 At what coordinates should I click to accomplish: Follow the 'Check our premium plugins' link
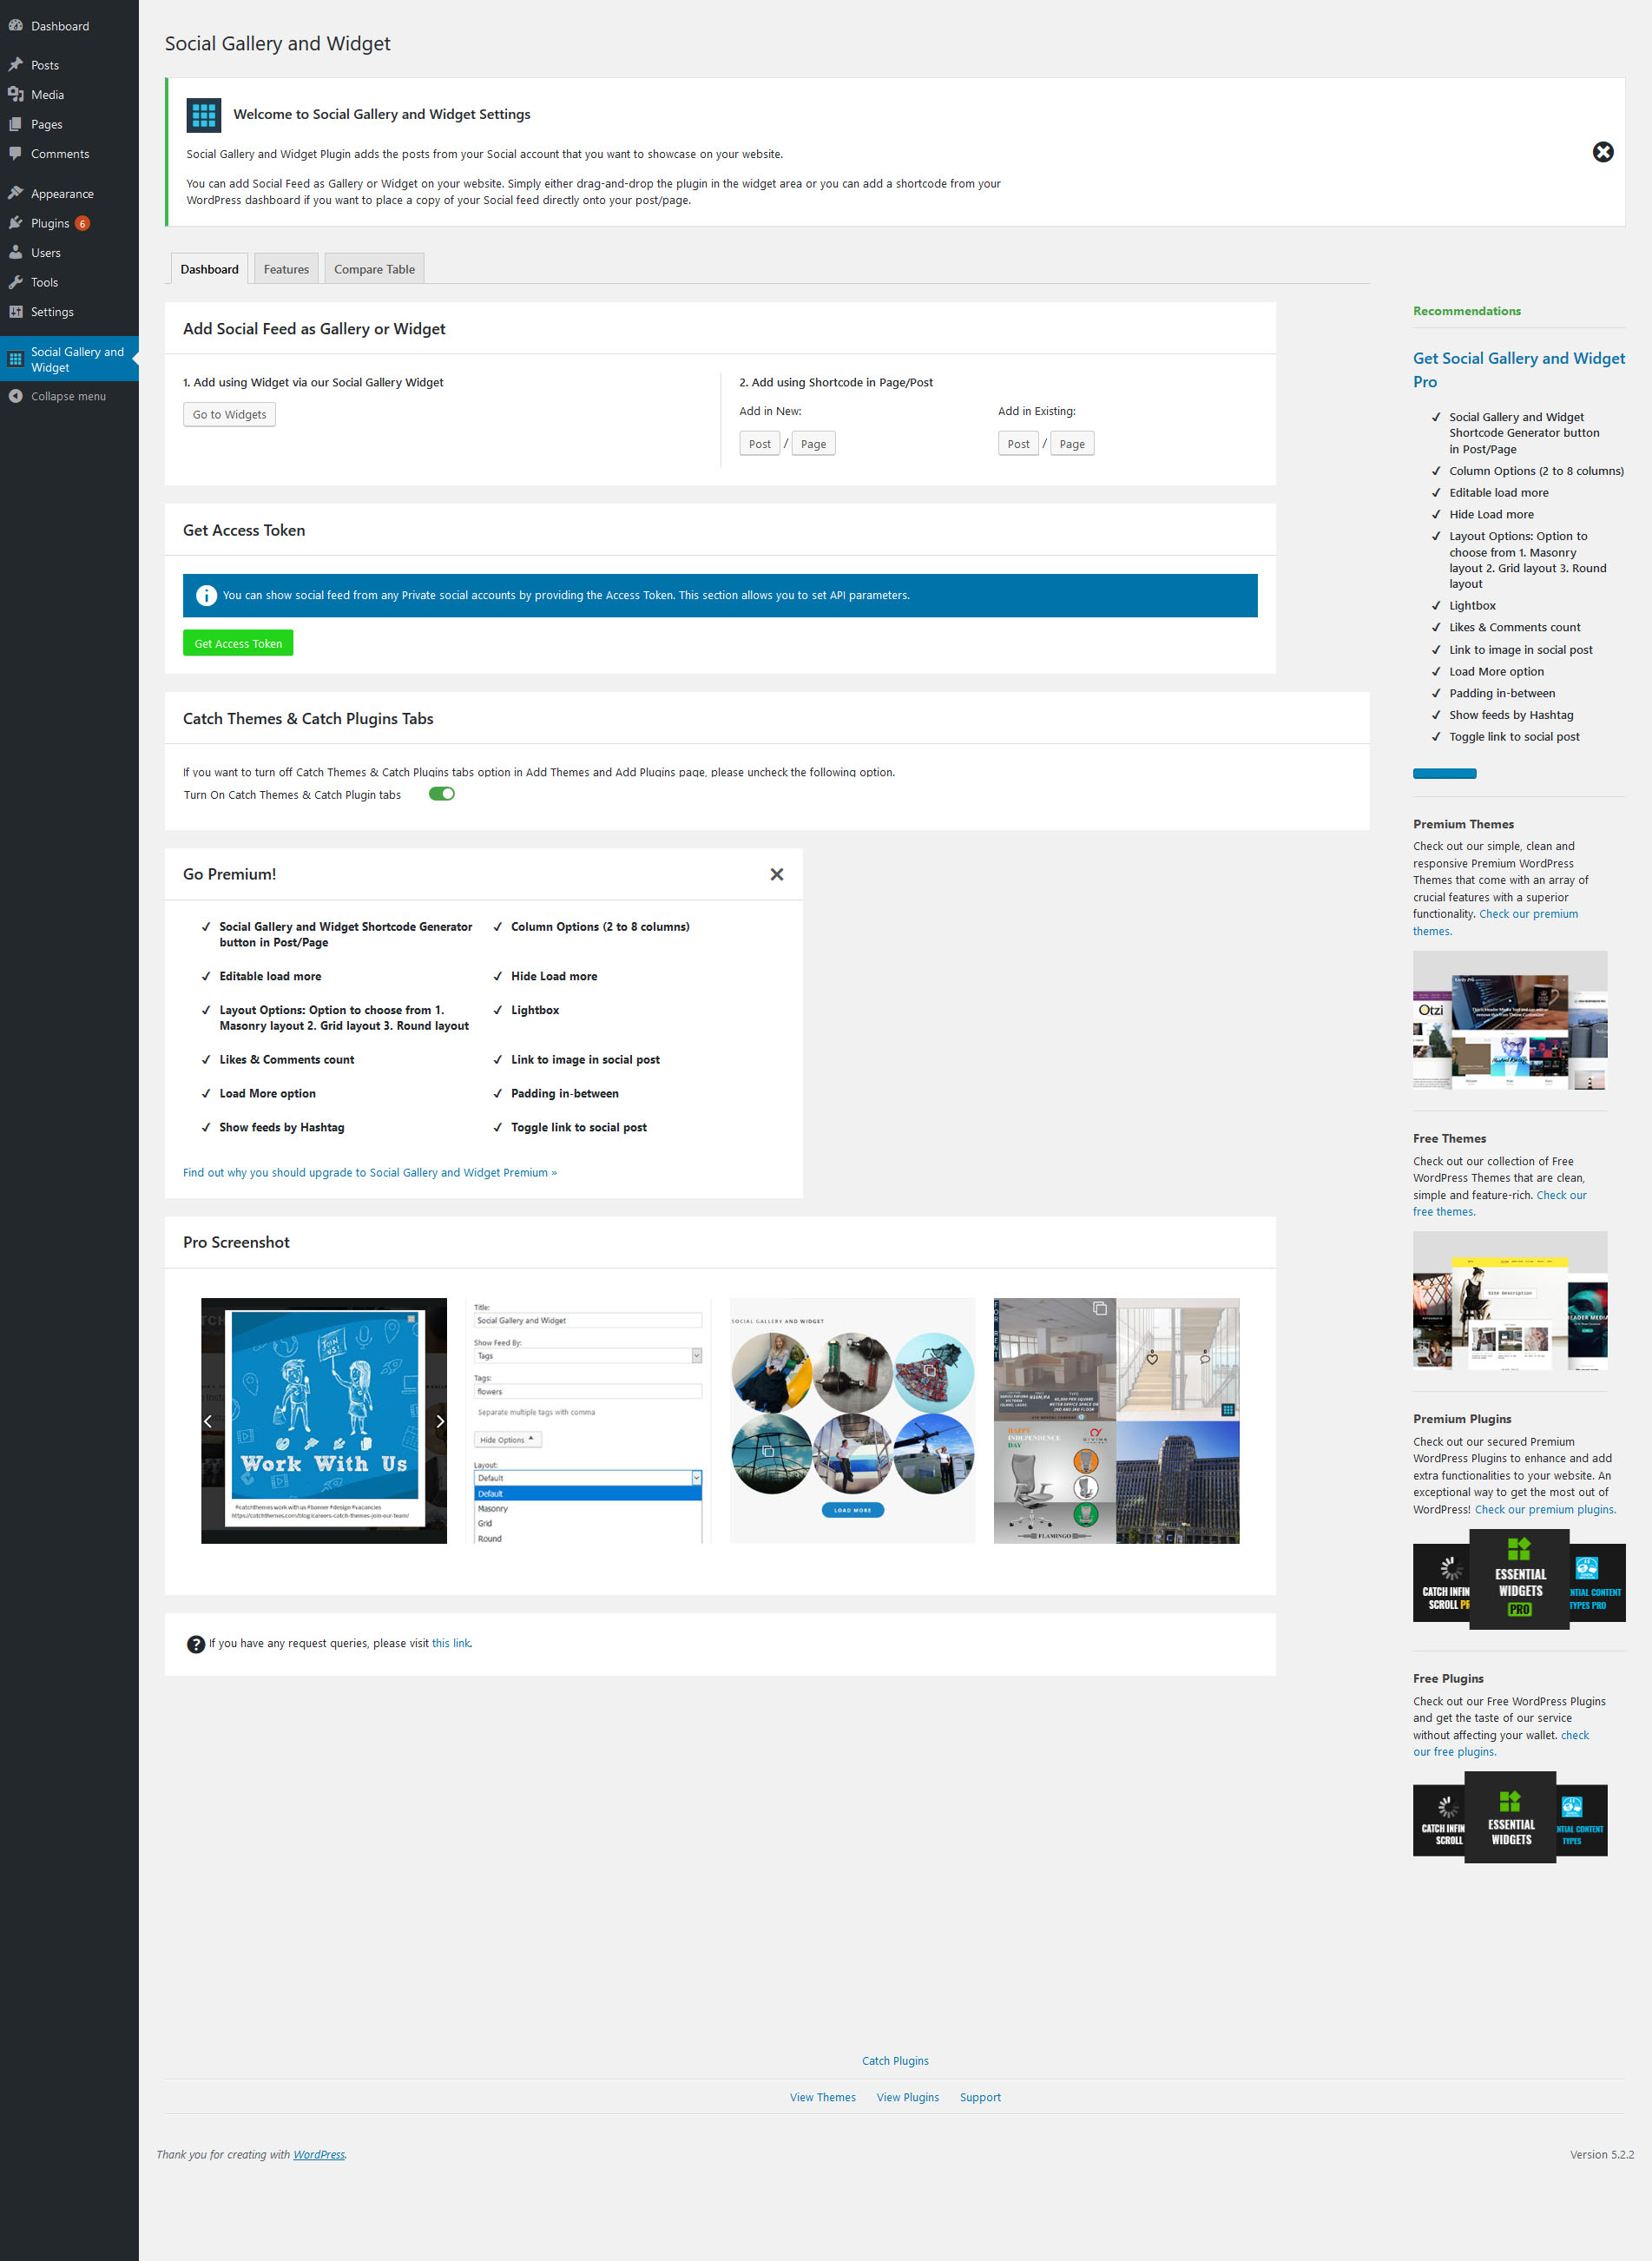coord(1544,1510)
